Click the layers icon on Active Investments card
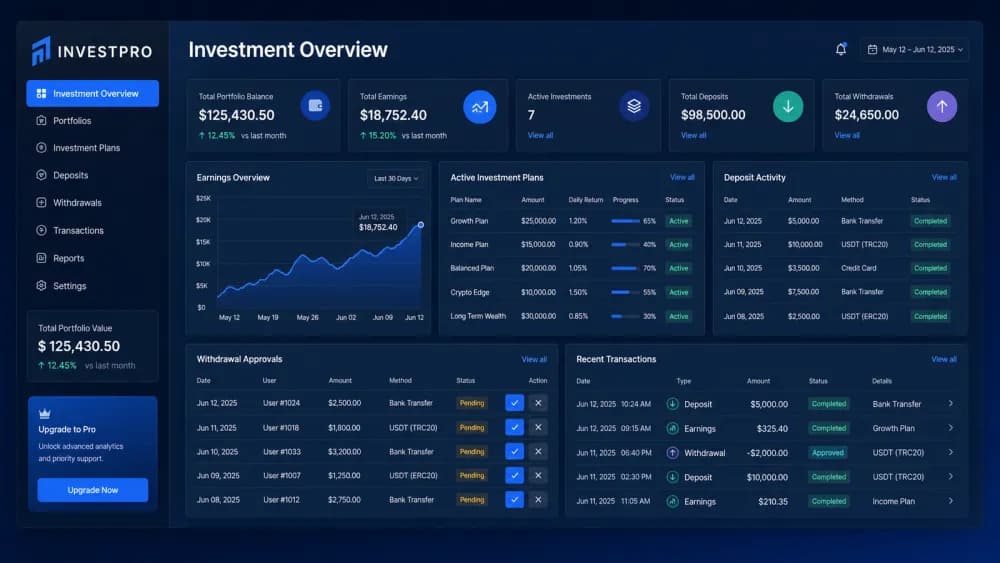 coord(634,106)
